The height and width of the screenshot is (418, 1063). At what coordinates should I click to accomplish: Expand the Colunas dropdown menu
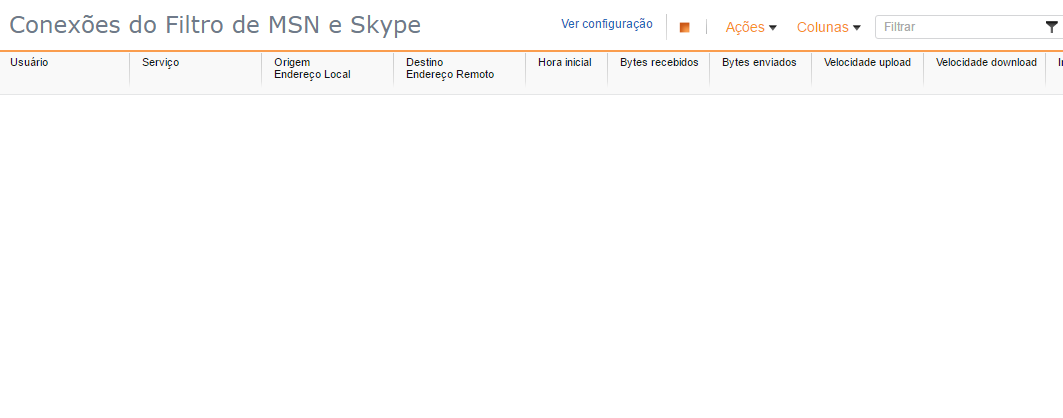pos(829,27)
